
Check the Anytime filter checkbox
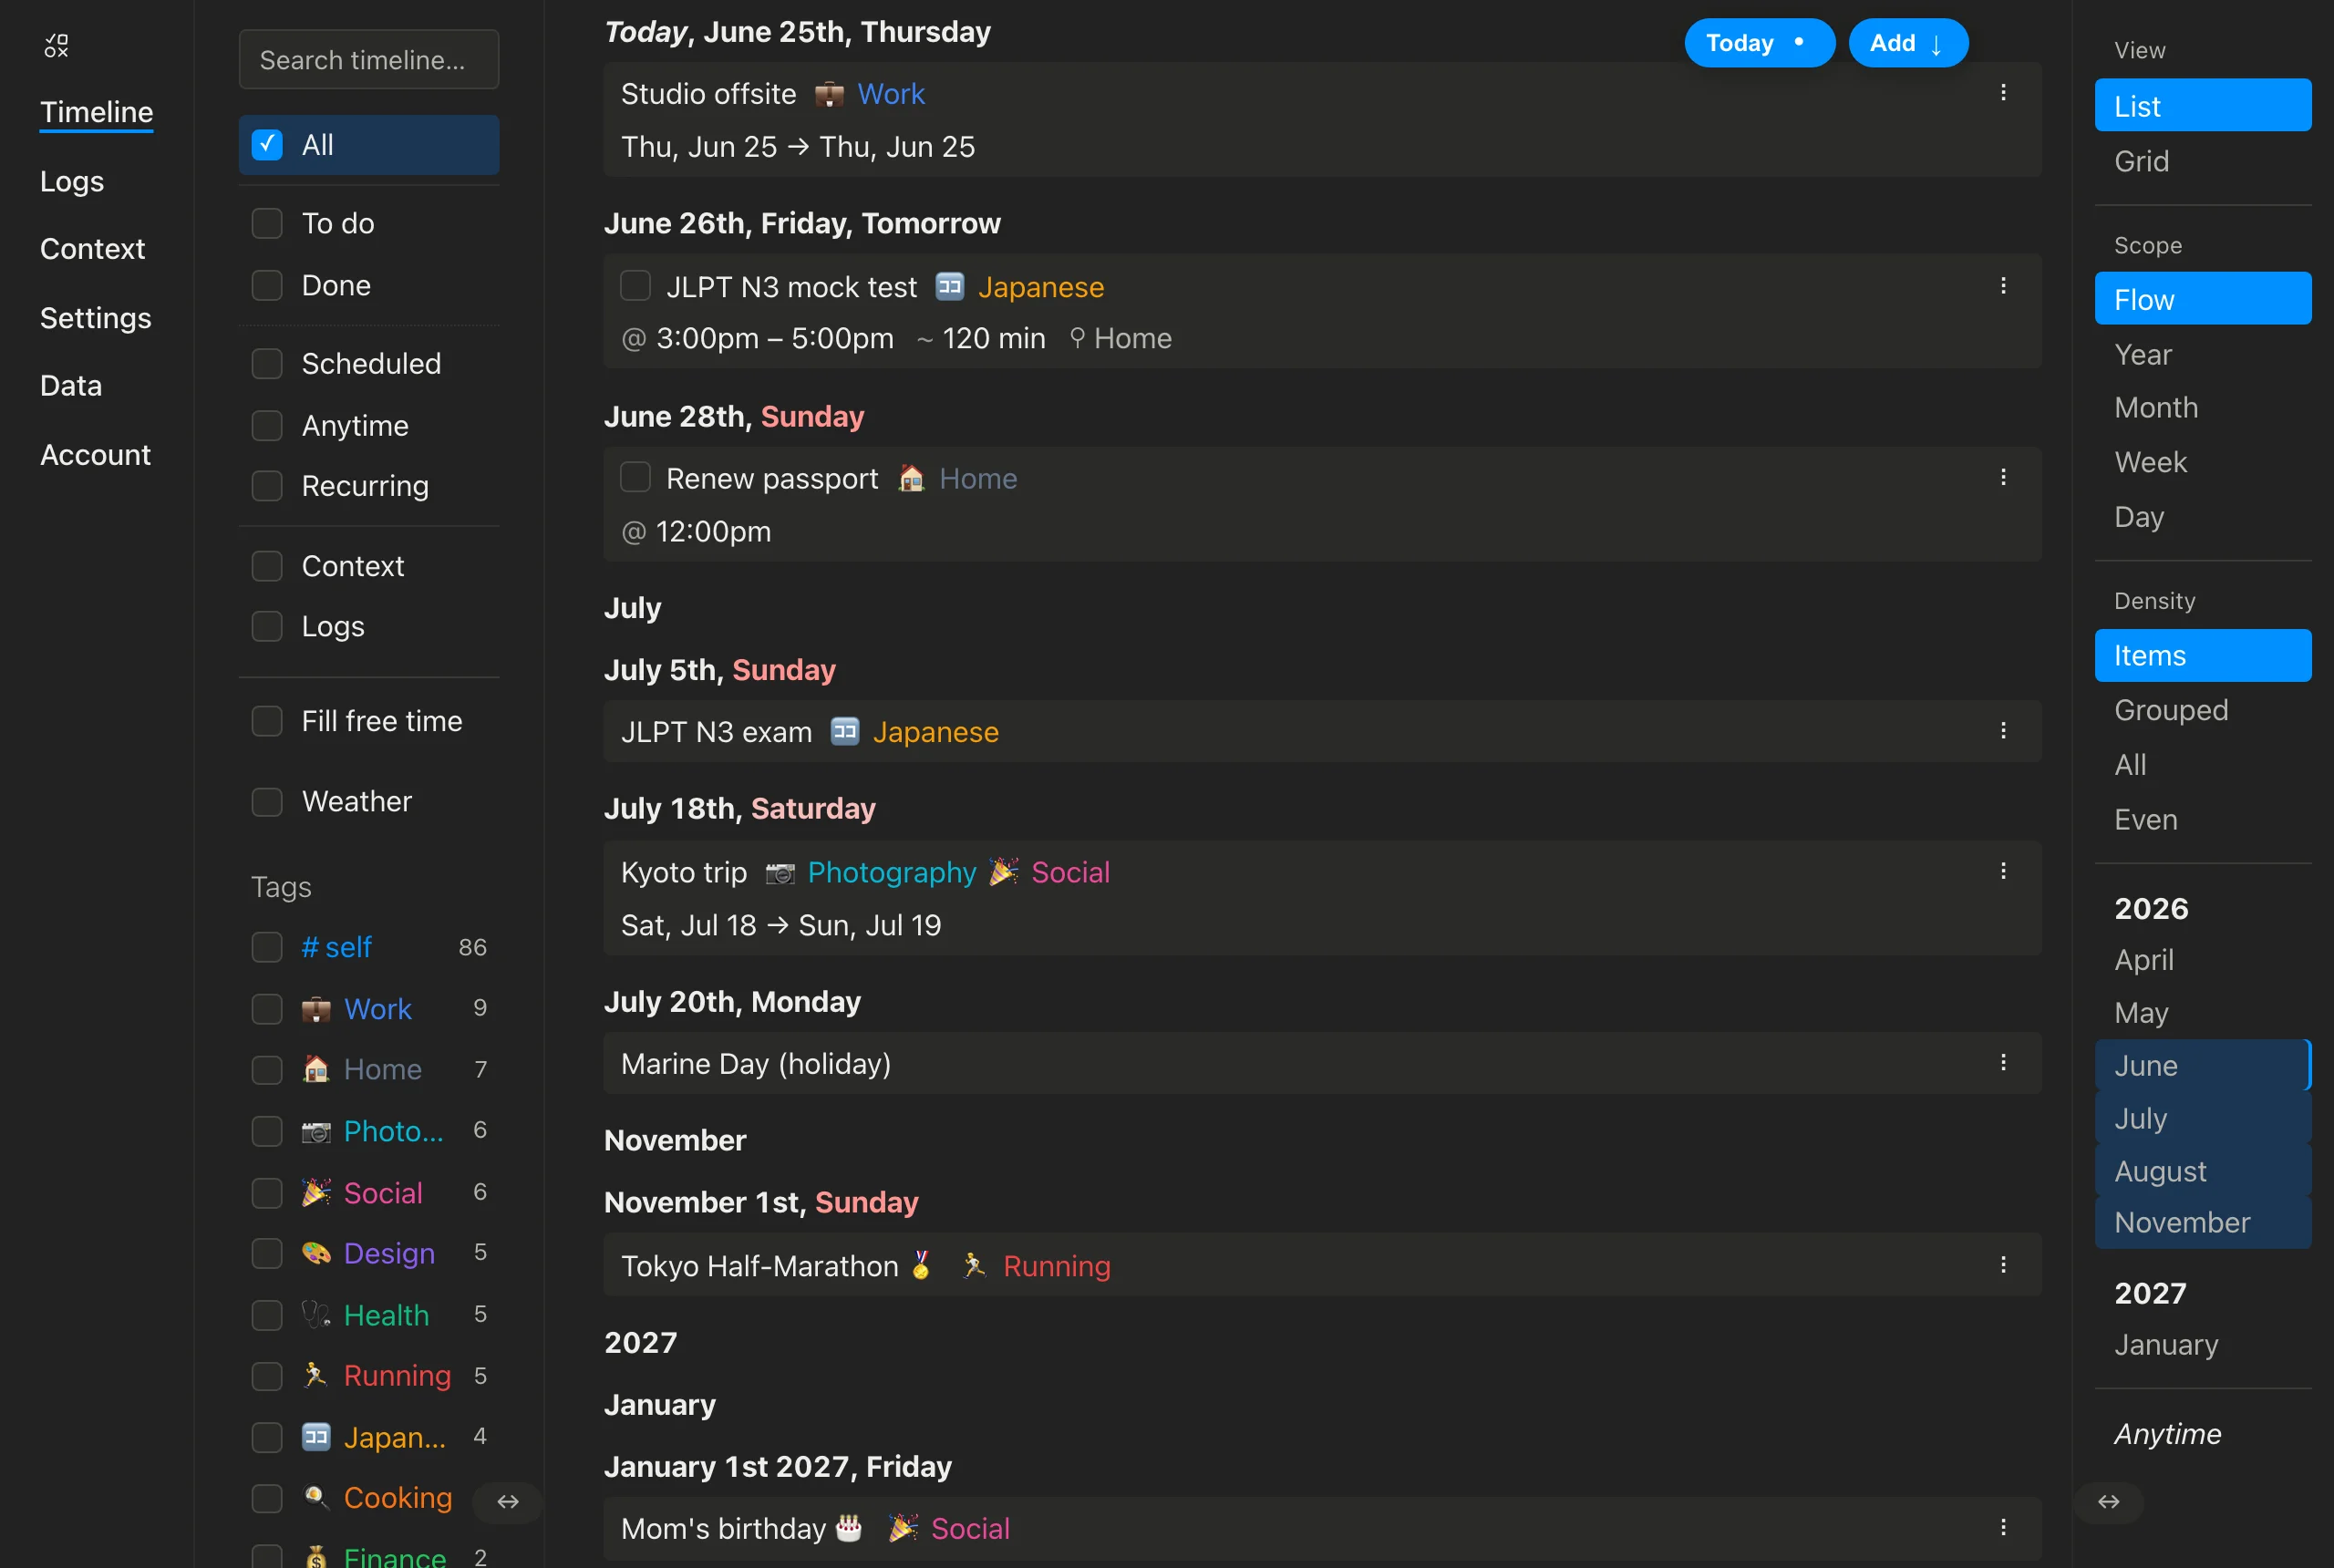[267, 425]
